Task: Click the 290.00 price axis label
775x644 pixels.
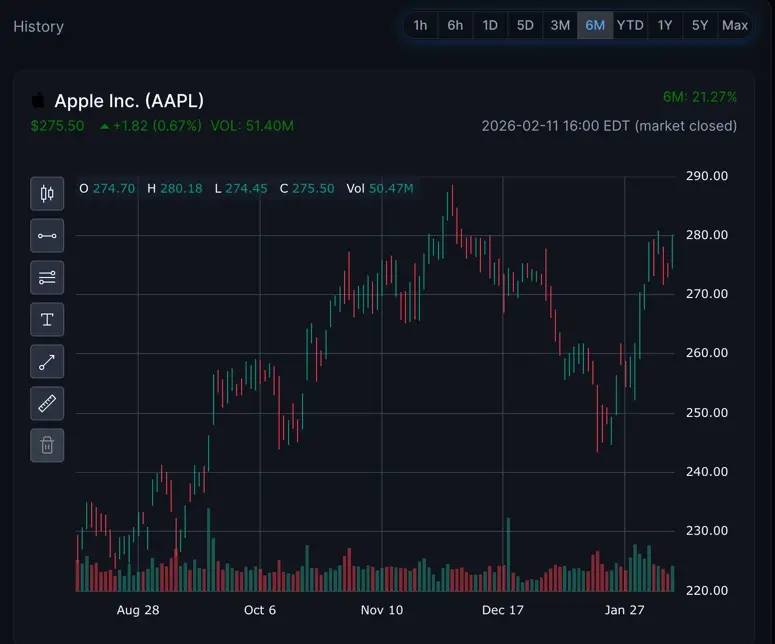Action: tap(707, 176)
